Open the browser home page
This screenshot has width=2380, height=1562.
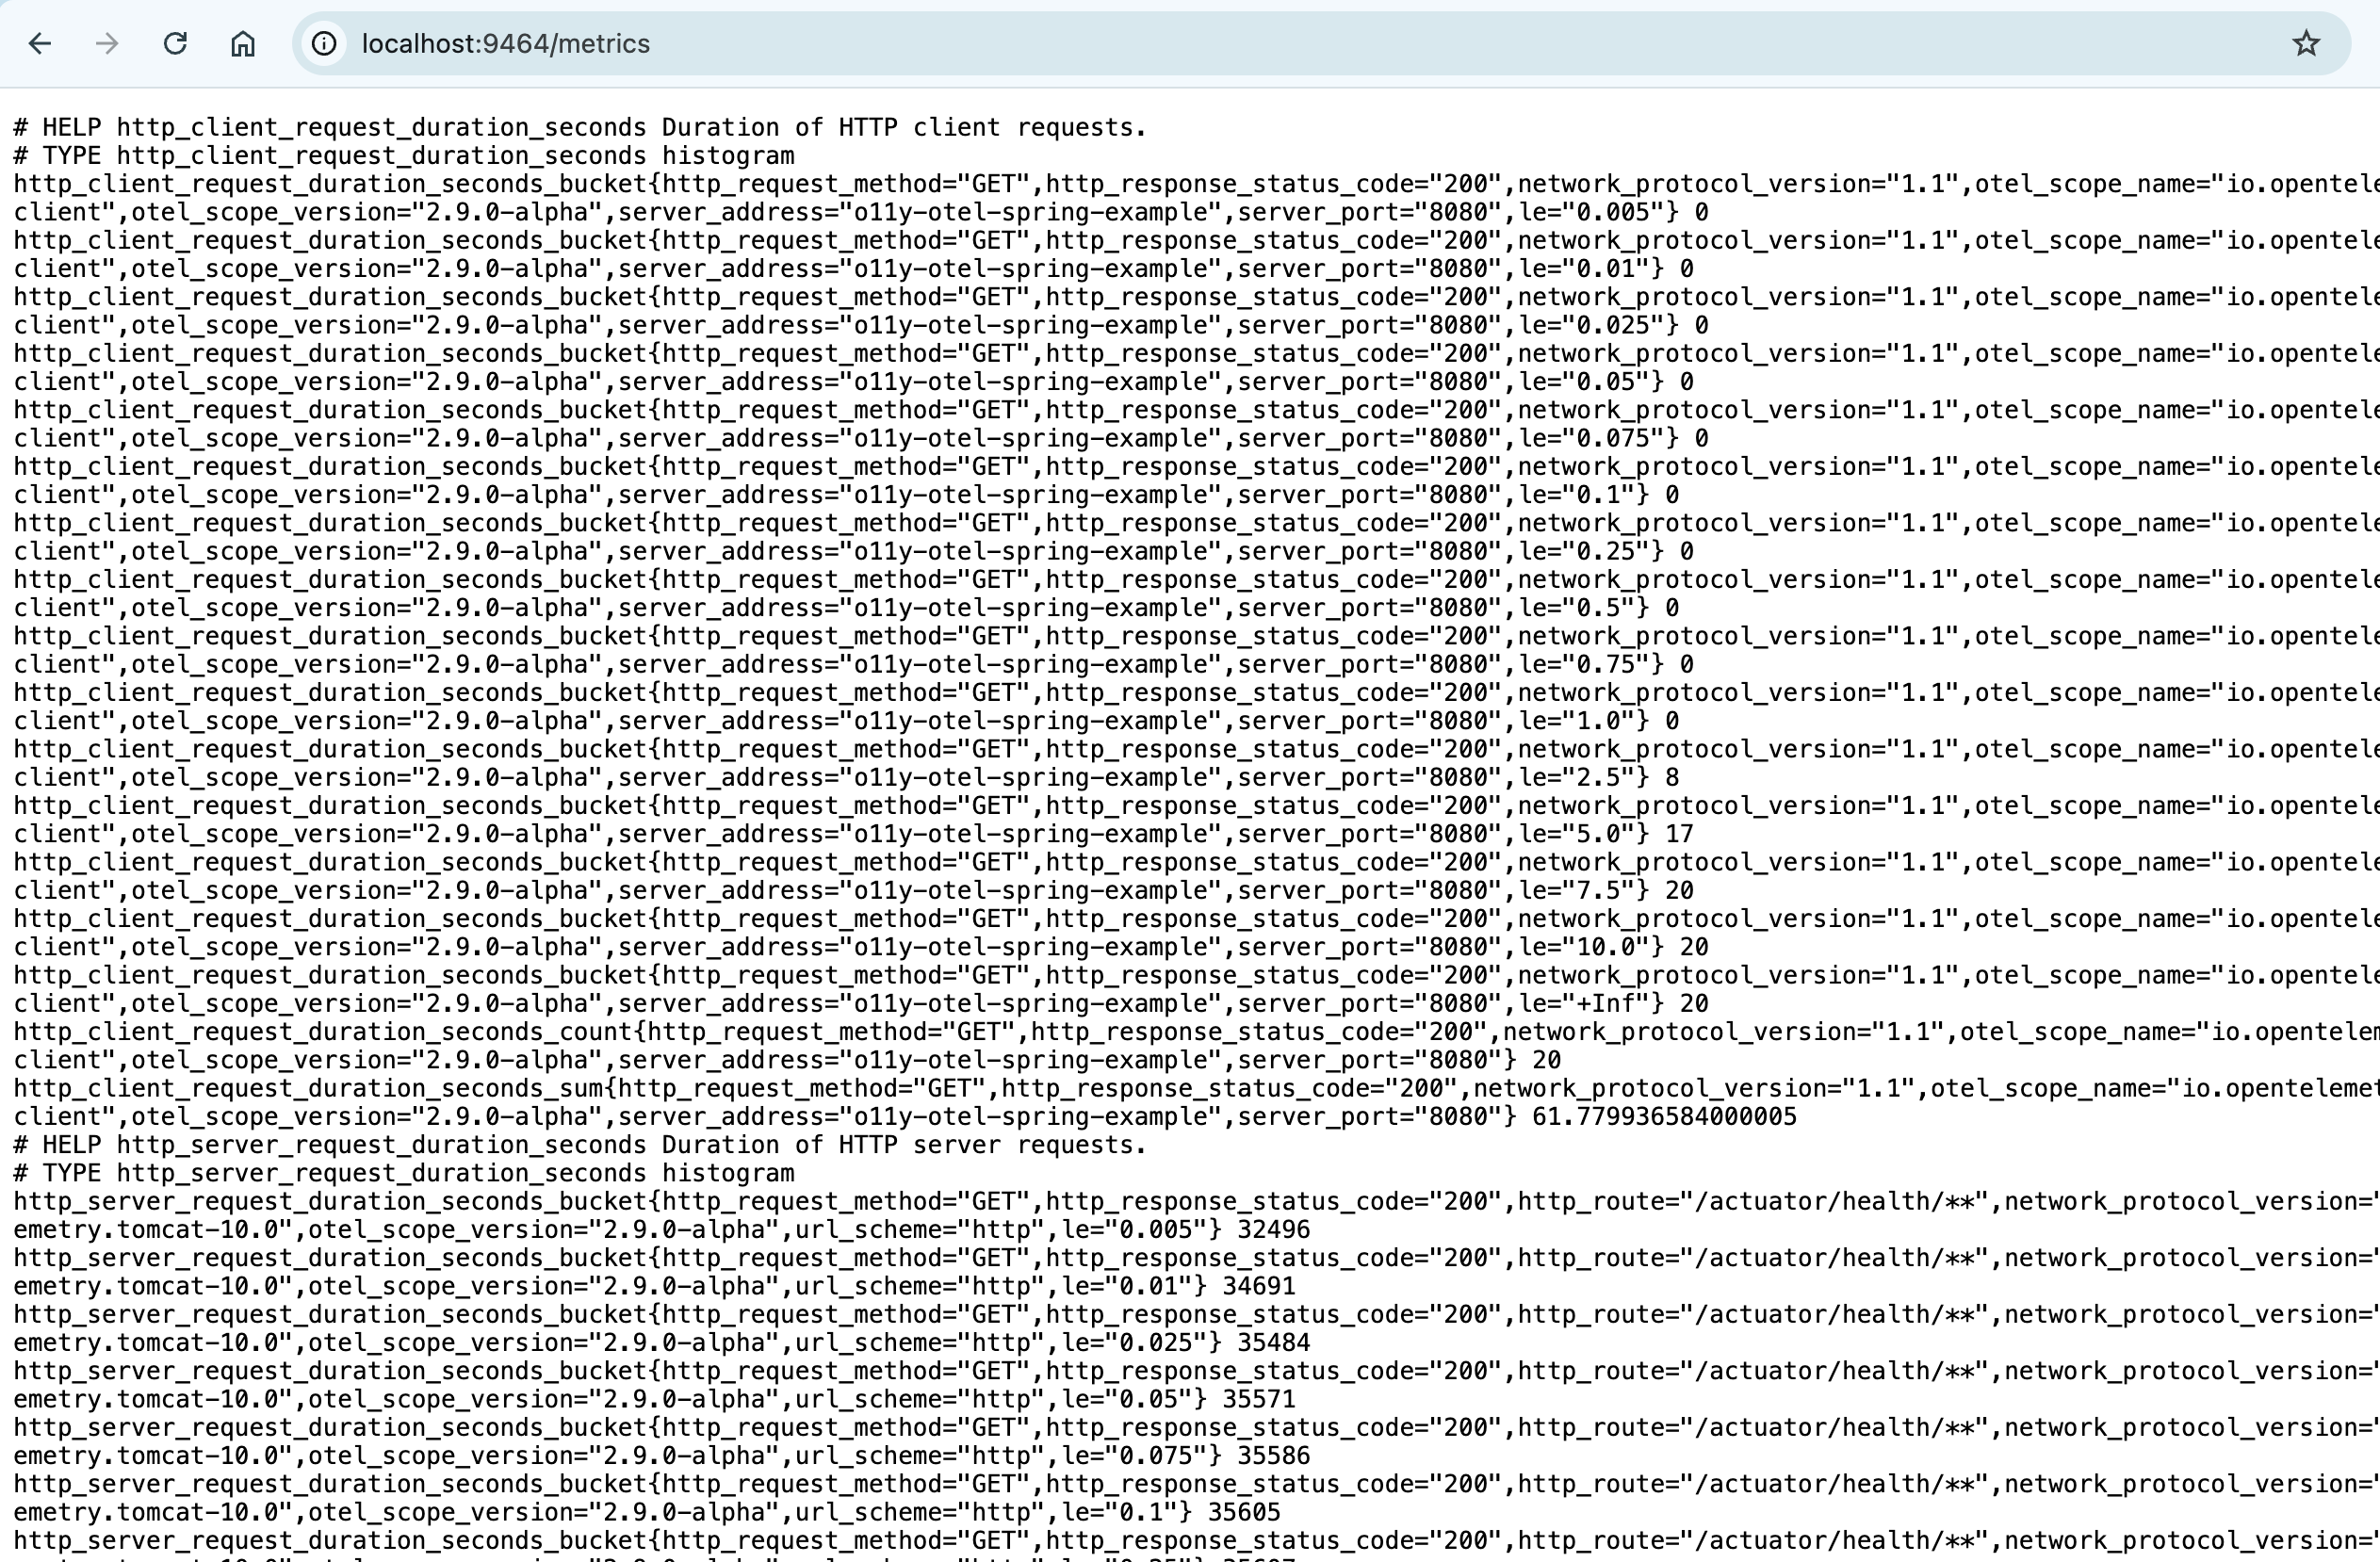(243, 44)
